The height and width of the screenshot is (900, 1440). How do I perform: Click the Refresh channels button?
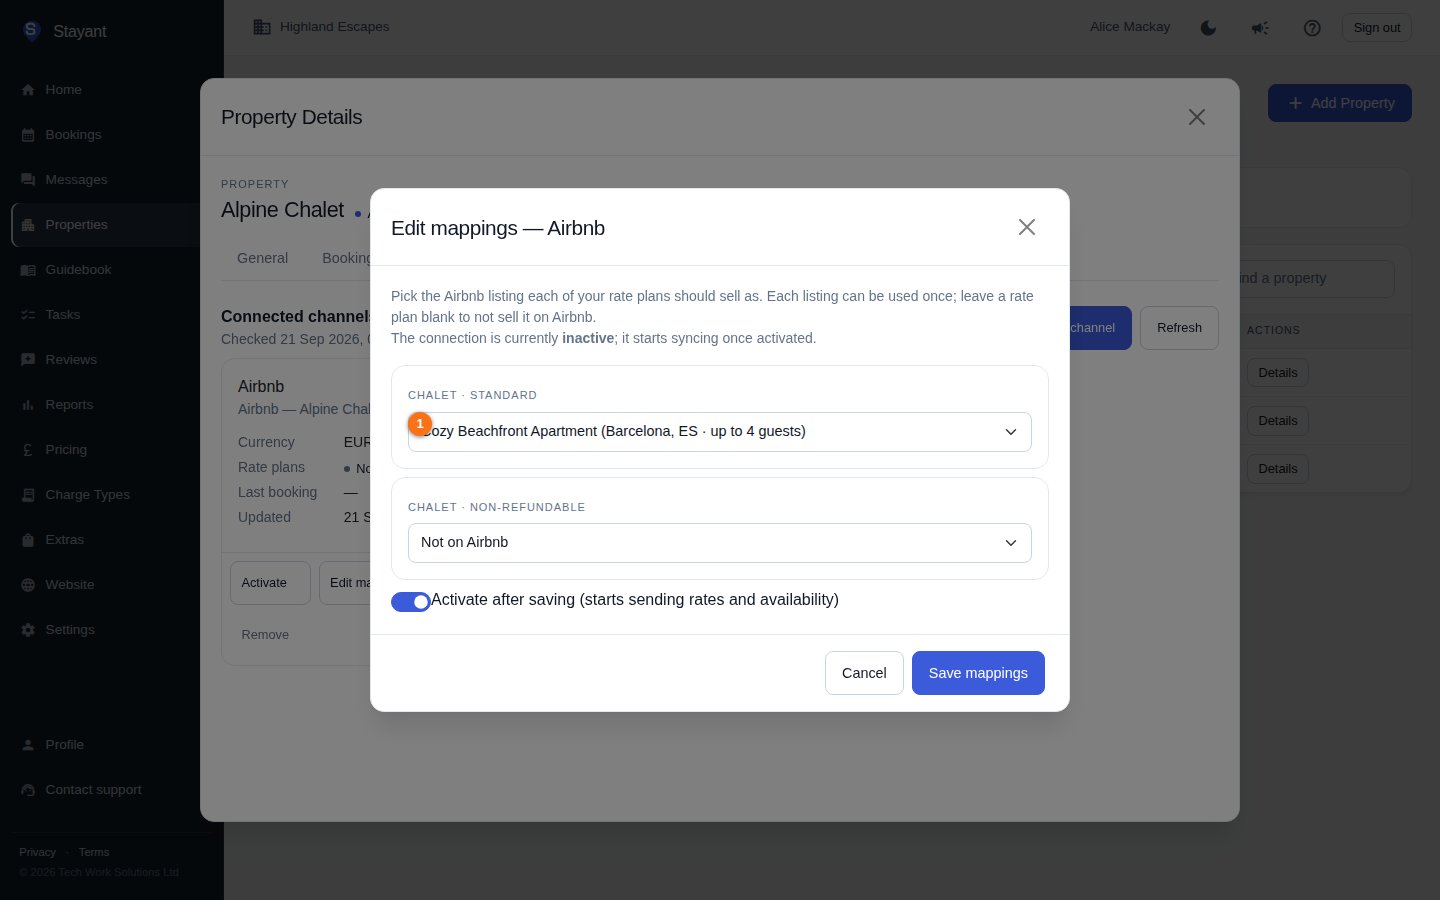(x=1179, y=328)
